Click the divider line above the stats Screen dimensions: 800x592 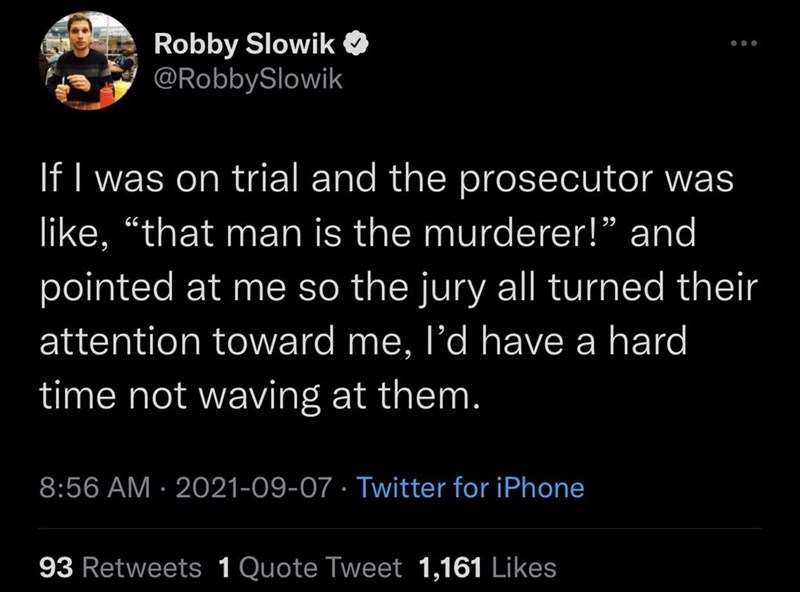[x=400, y=529]
